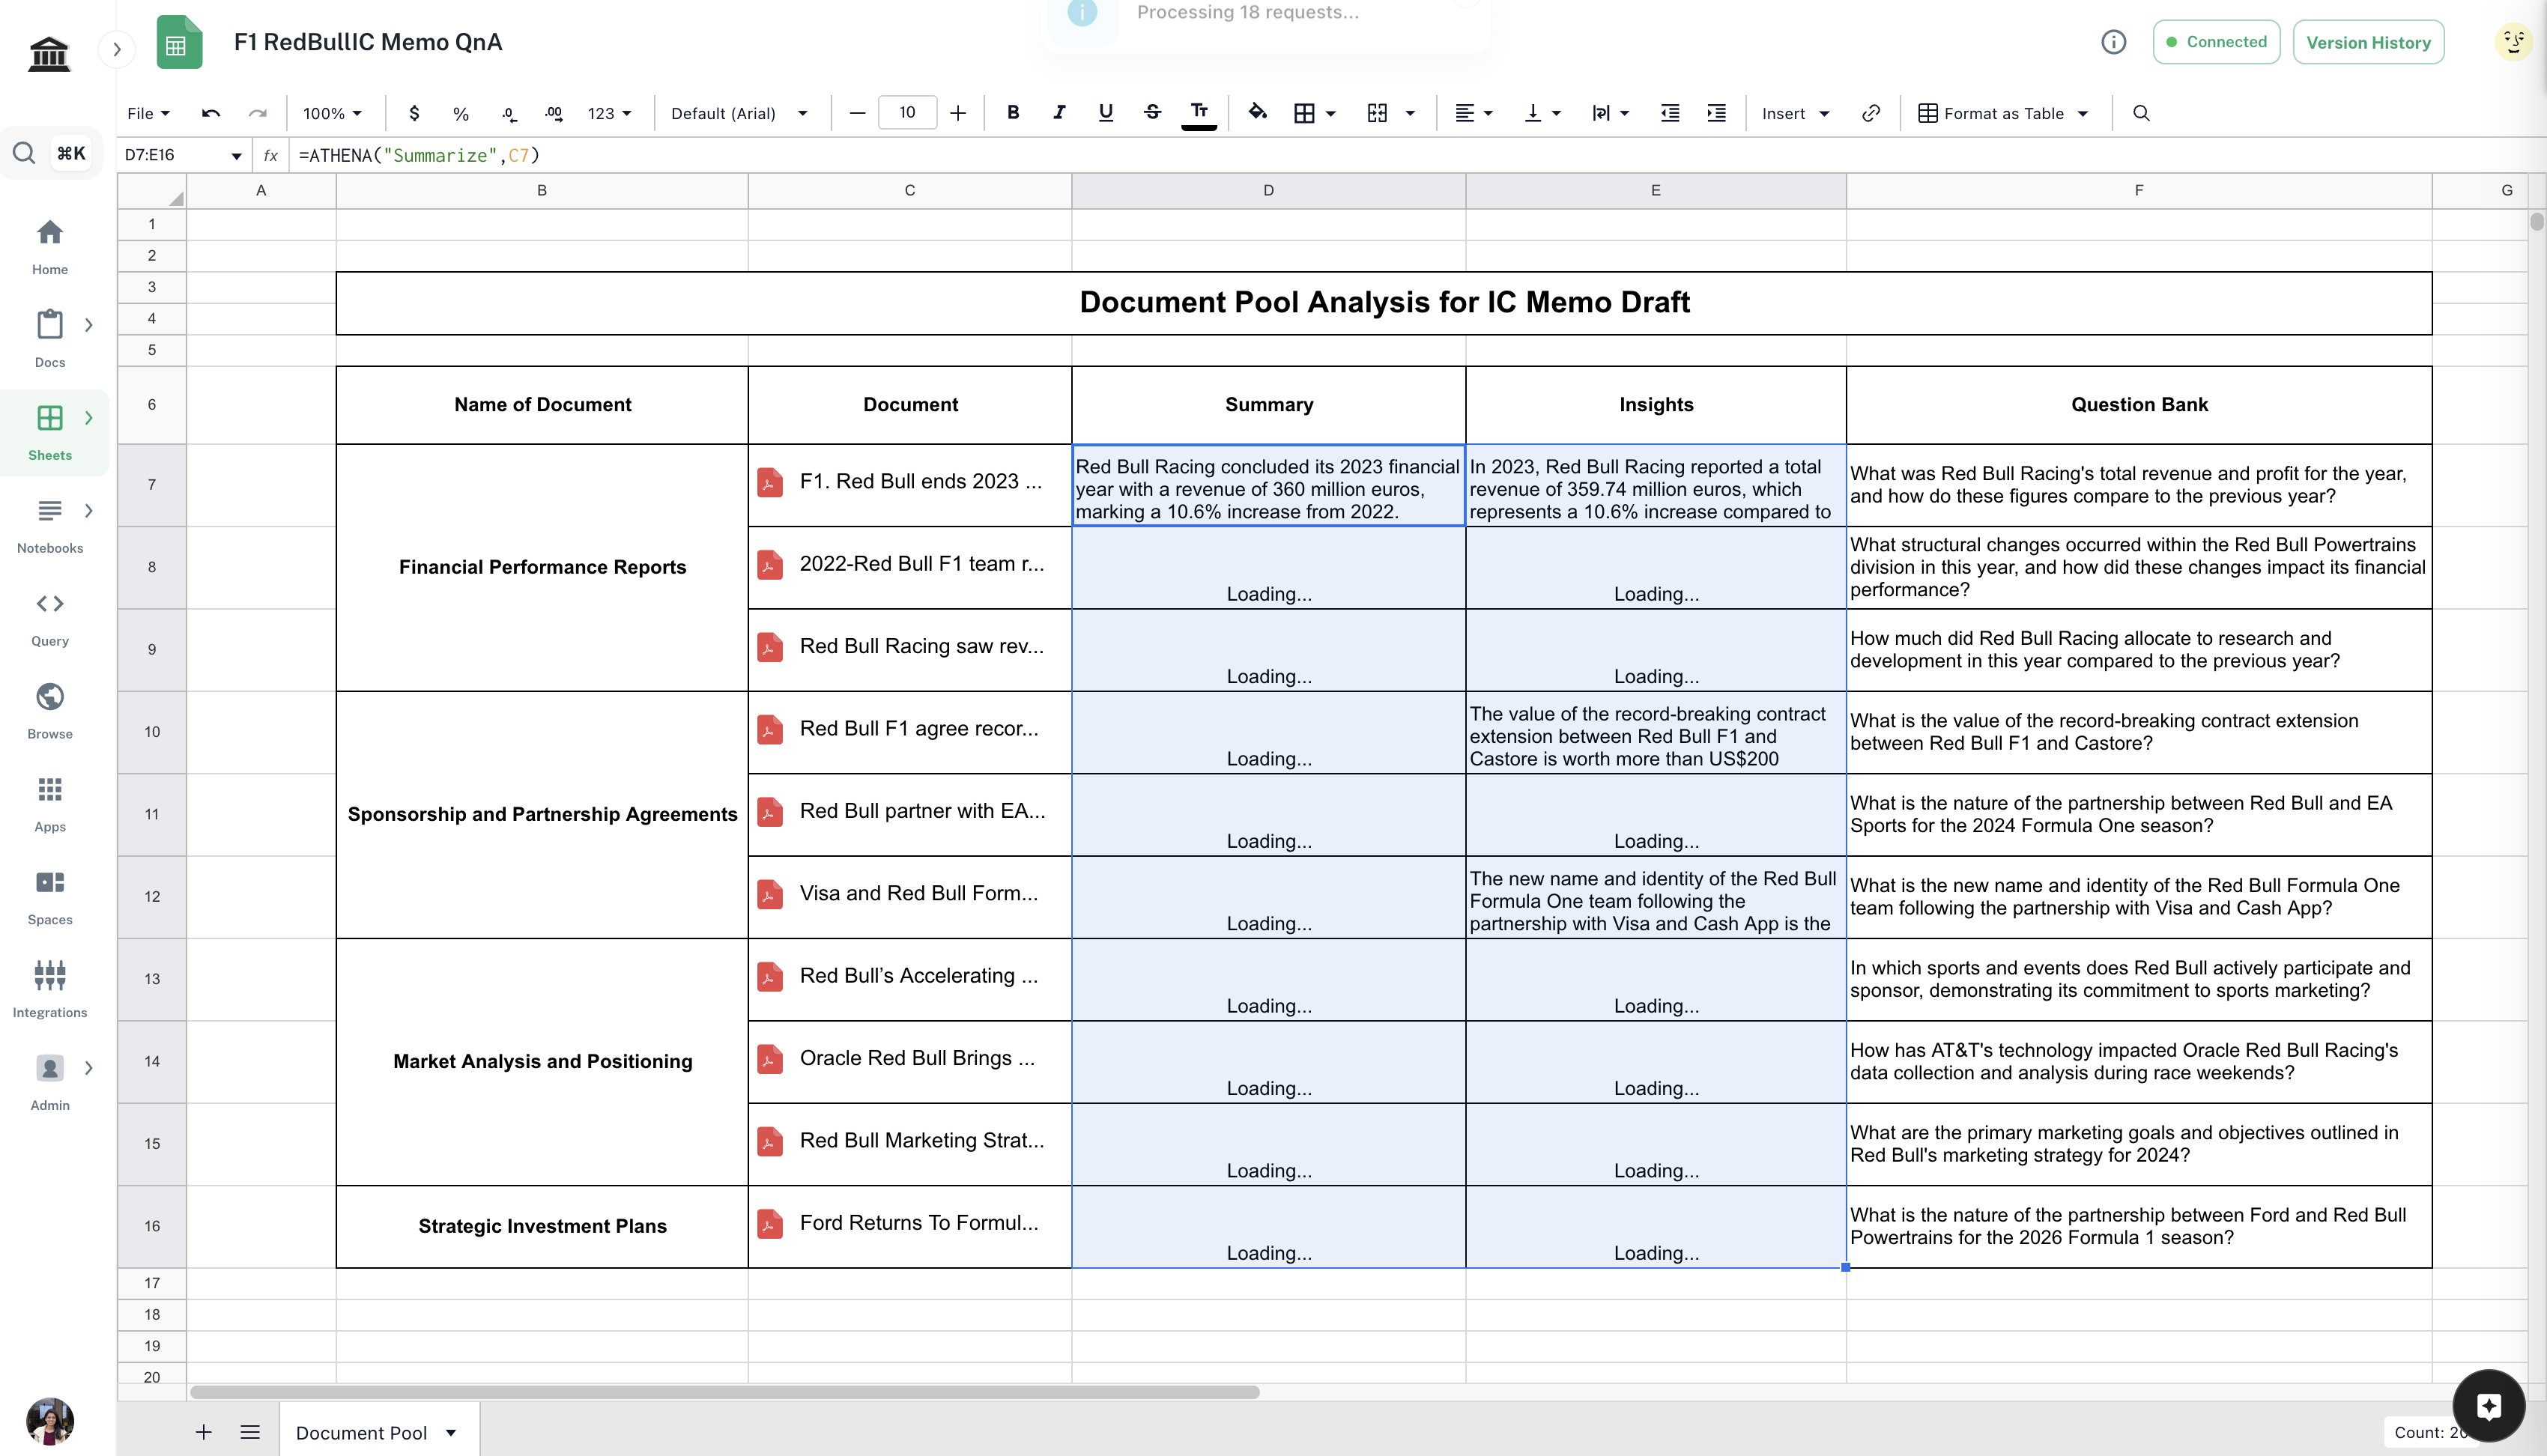Click the Query code icon
2547x1456 pixels.
pyautogui.click(x=50, y=604)
